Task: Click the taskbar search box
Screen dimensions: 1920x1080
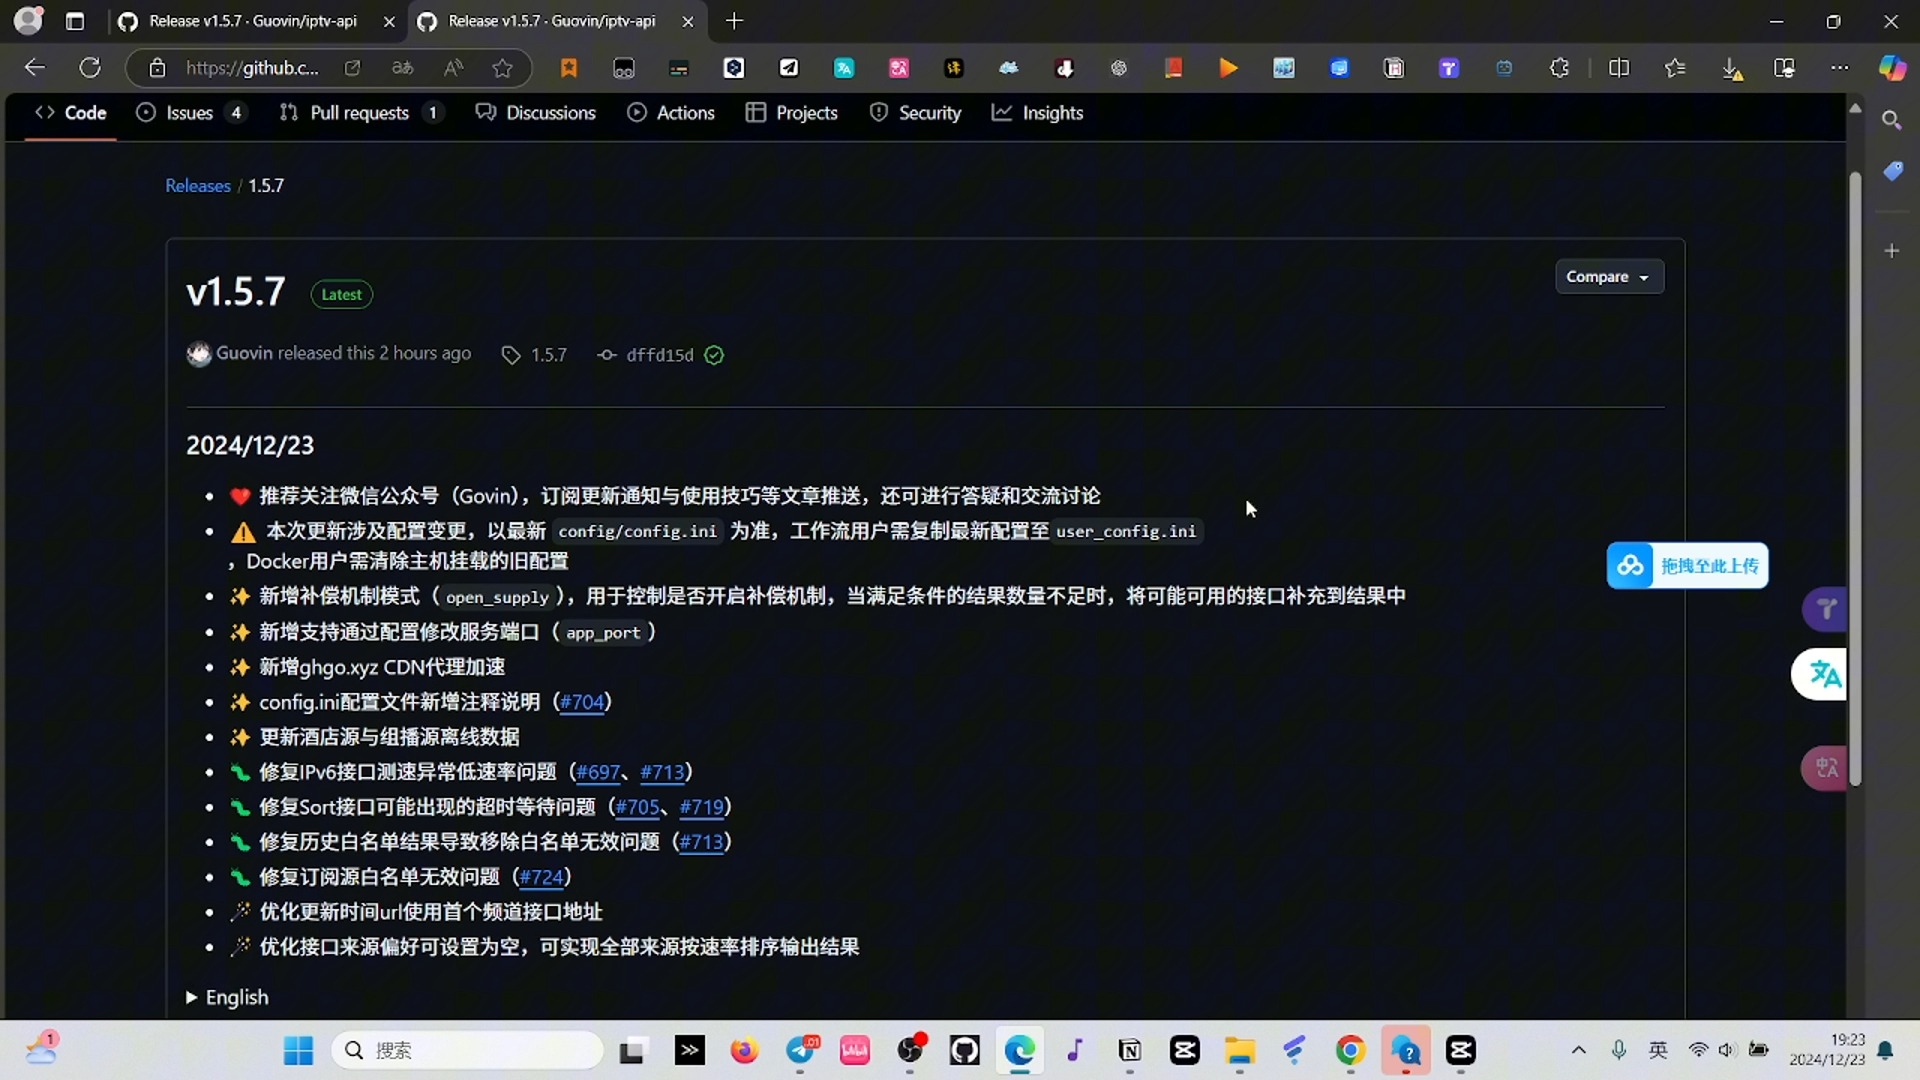Action: [x=468, y=1050]
